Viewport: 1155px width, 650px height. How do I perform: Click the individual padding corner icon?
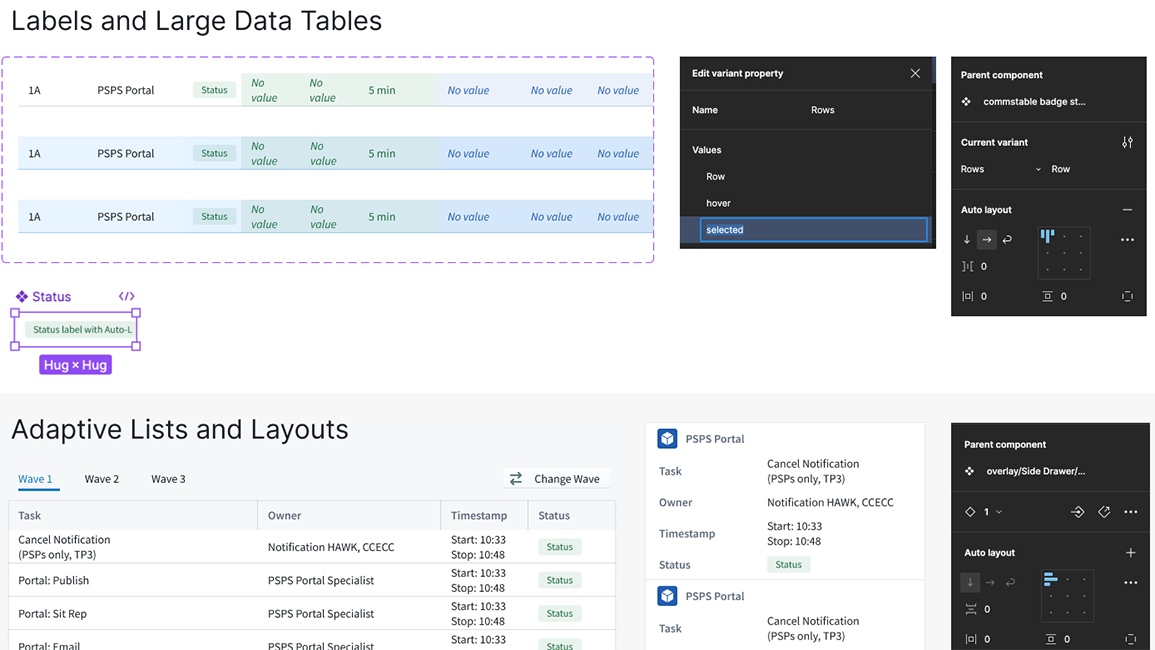1128,296
